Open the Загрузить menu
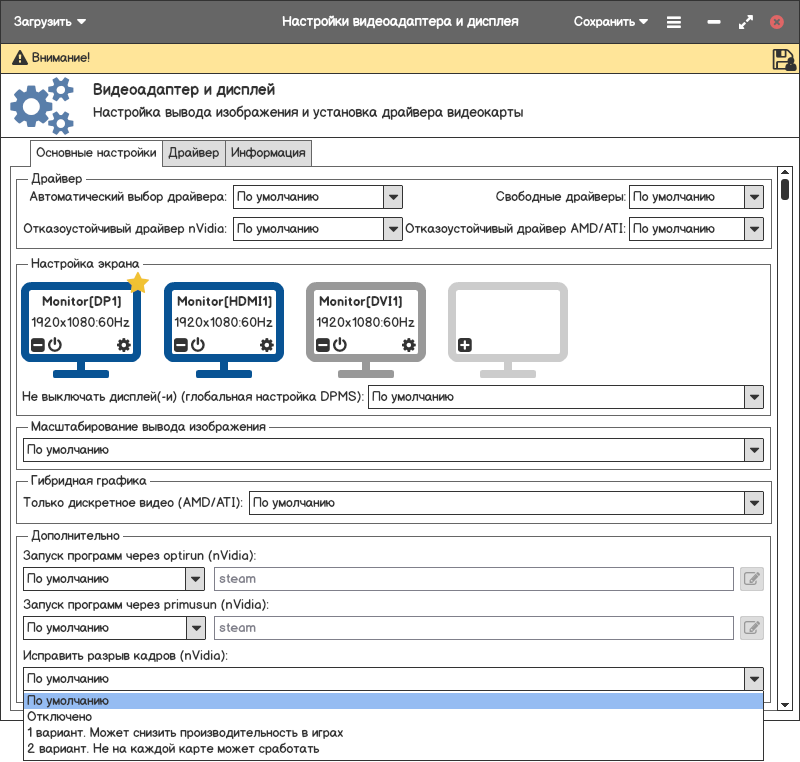The height and width of the screenshot is (762, 800). (x=50, y=21)
